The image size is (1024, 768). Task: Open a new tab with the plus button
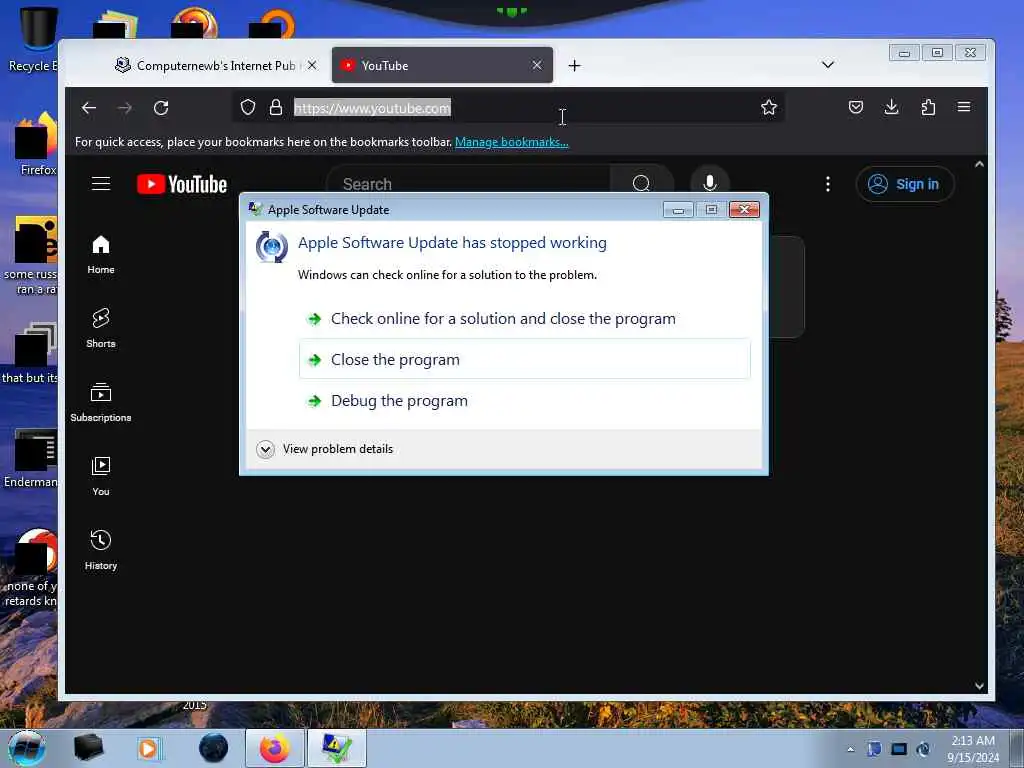point(574,65)
